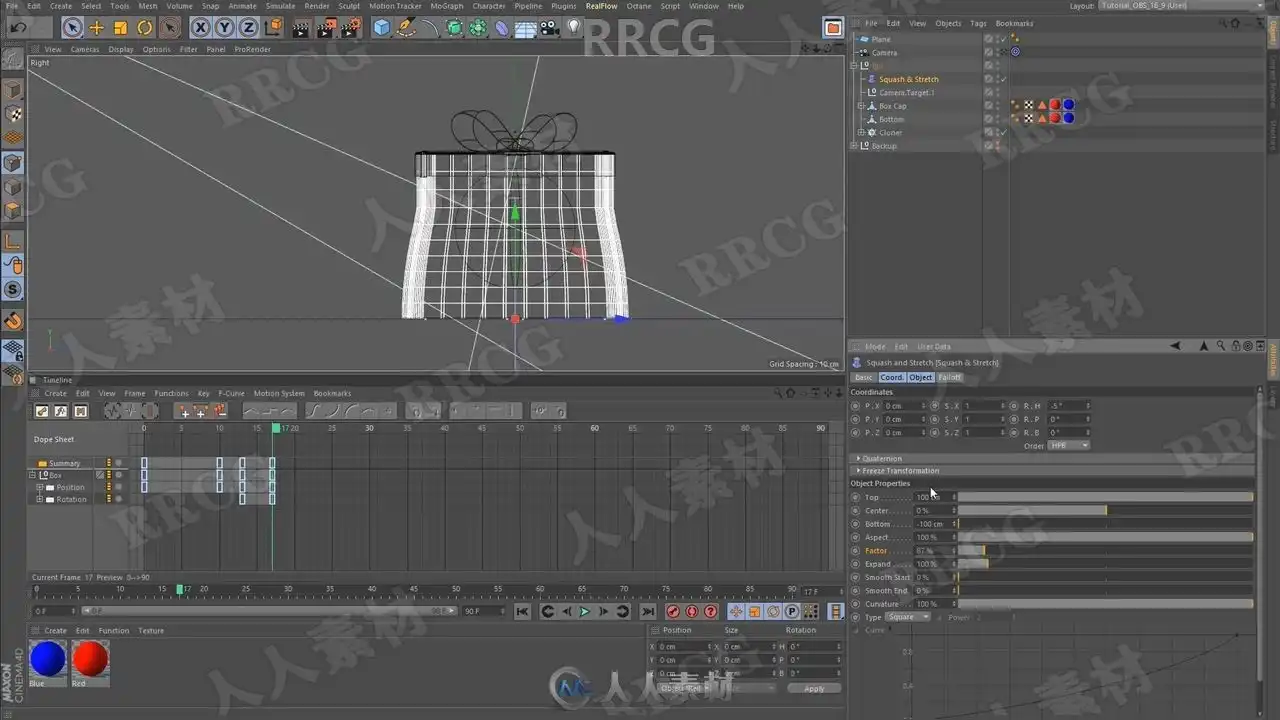
Task: Expand the Backup null object
Action: [854, 146]
